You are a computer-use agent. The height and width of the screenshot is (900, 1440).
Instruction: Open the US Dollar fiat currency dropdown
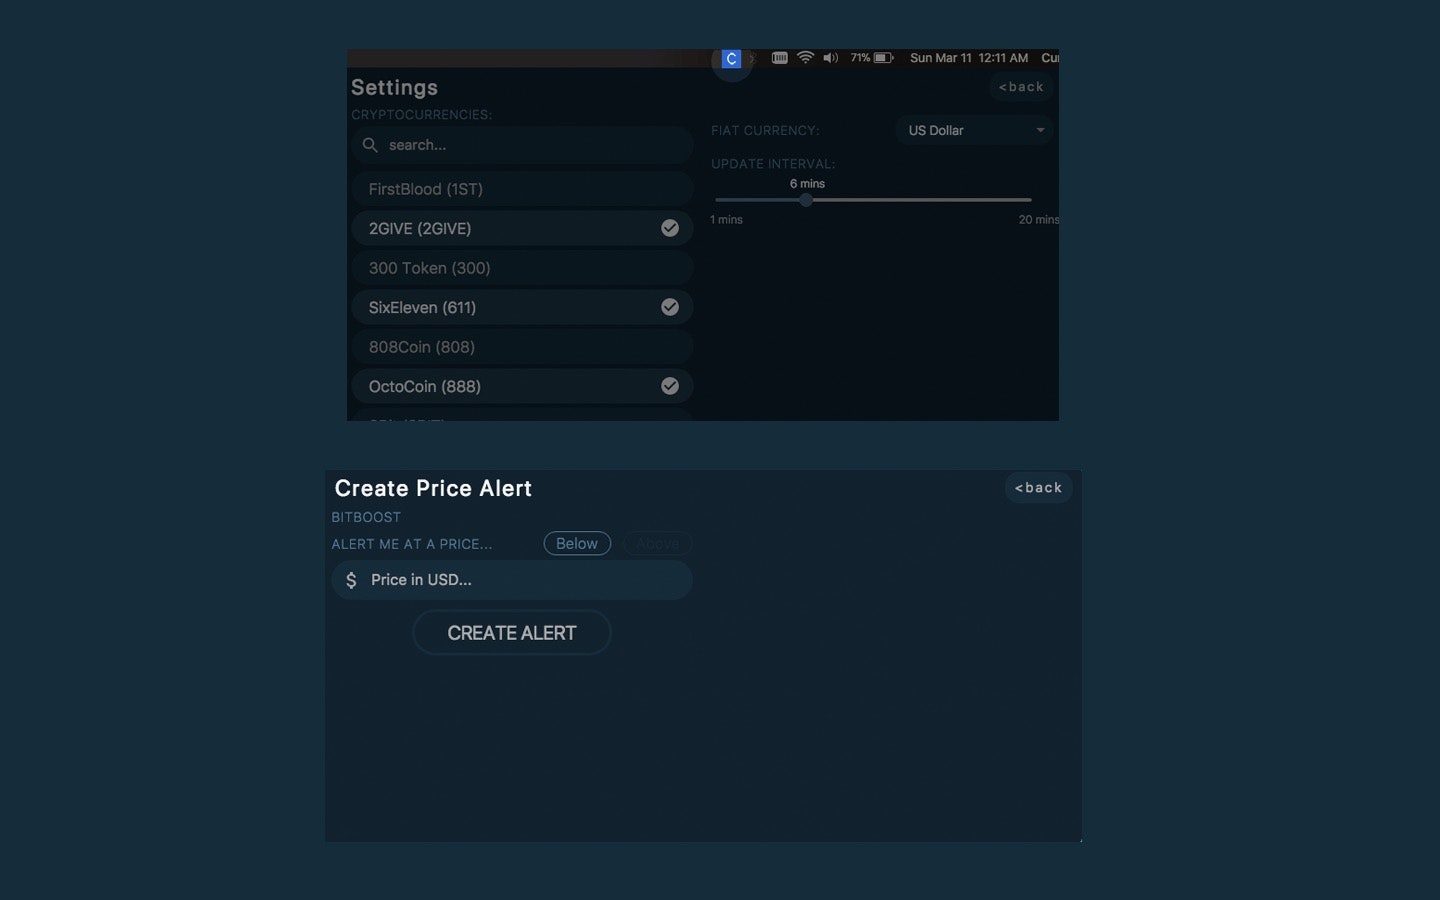point(972,130)
